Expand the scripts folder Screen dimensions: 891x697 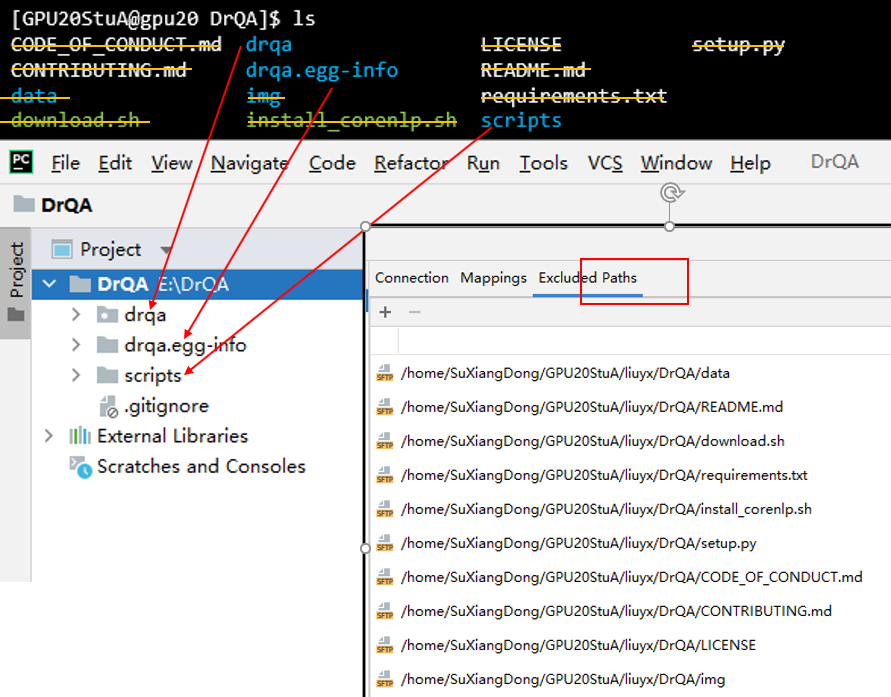pos(76,375)
